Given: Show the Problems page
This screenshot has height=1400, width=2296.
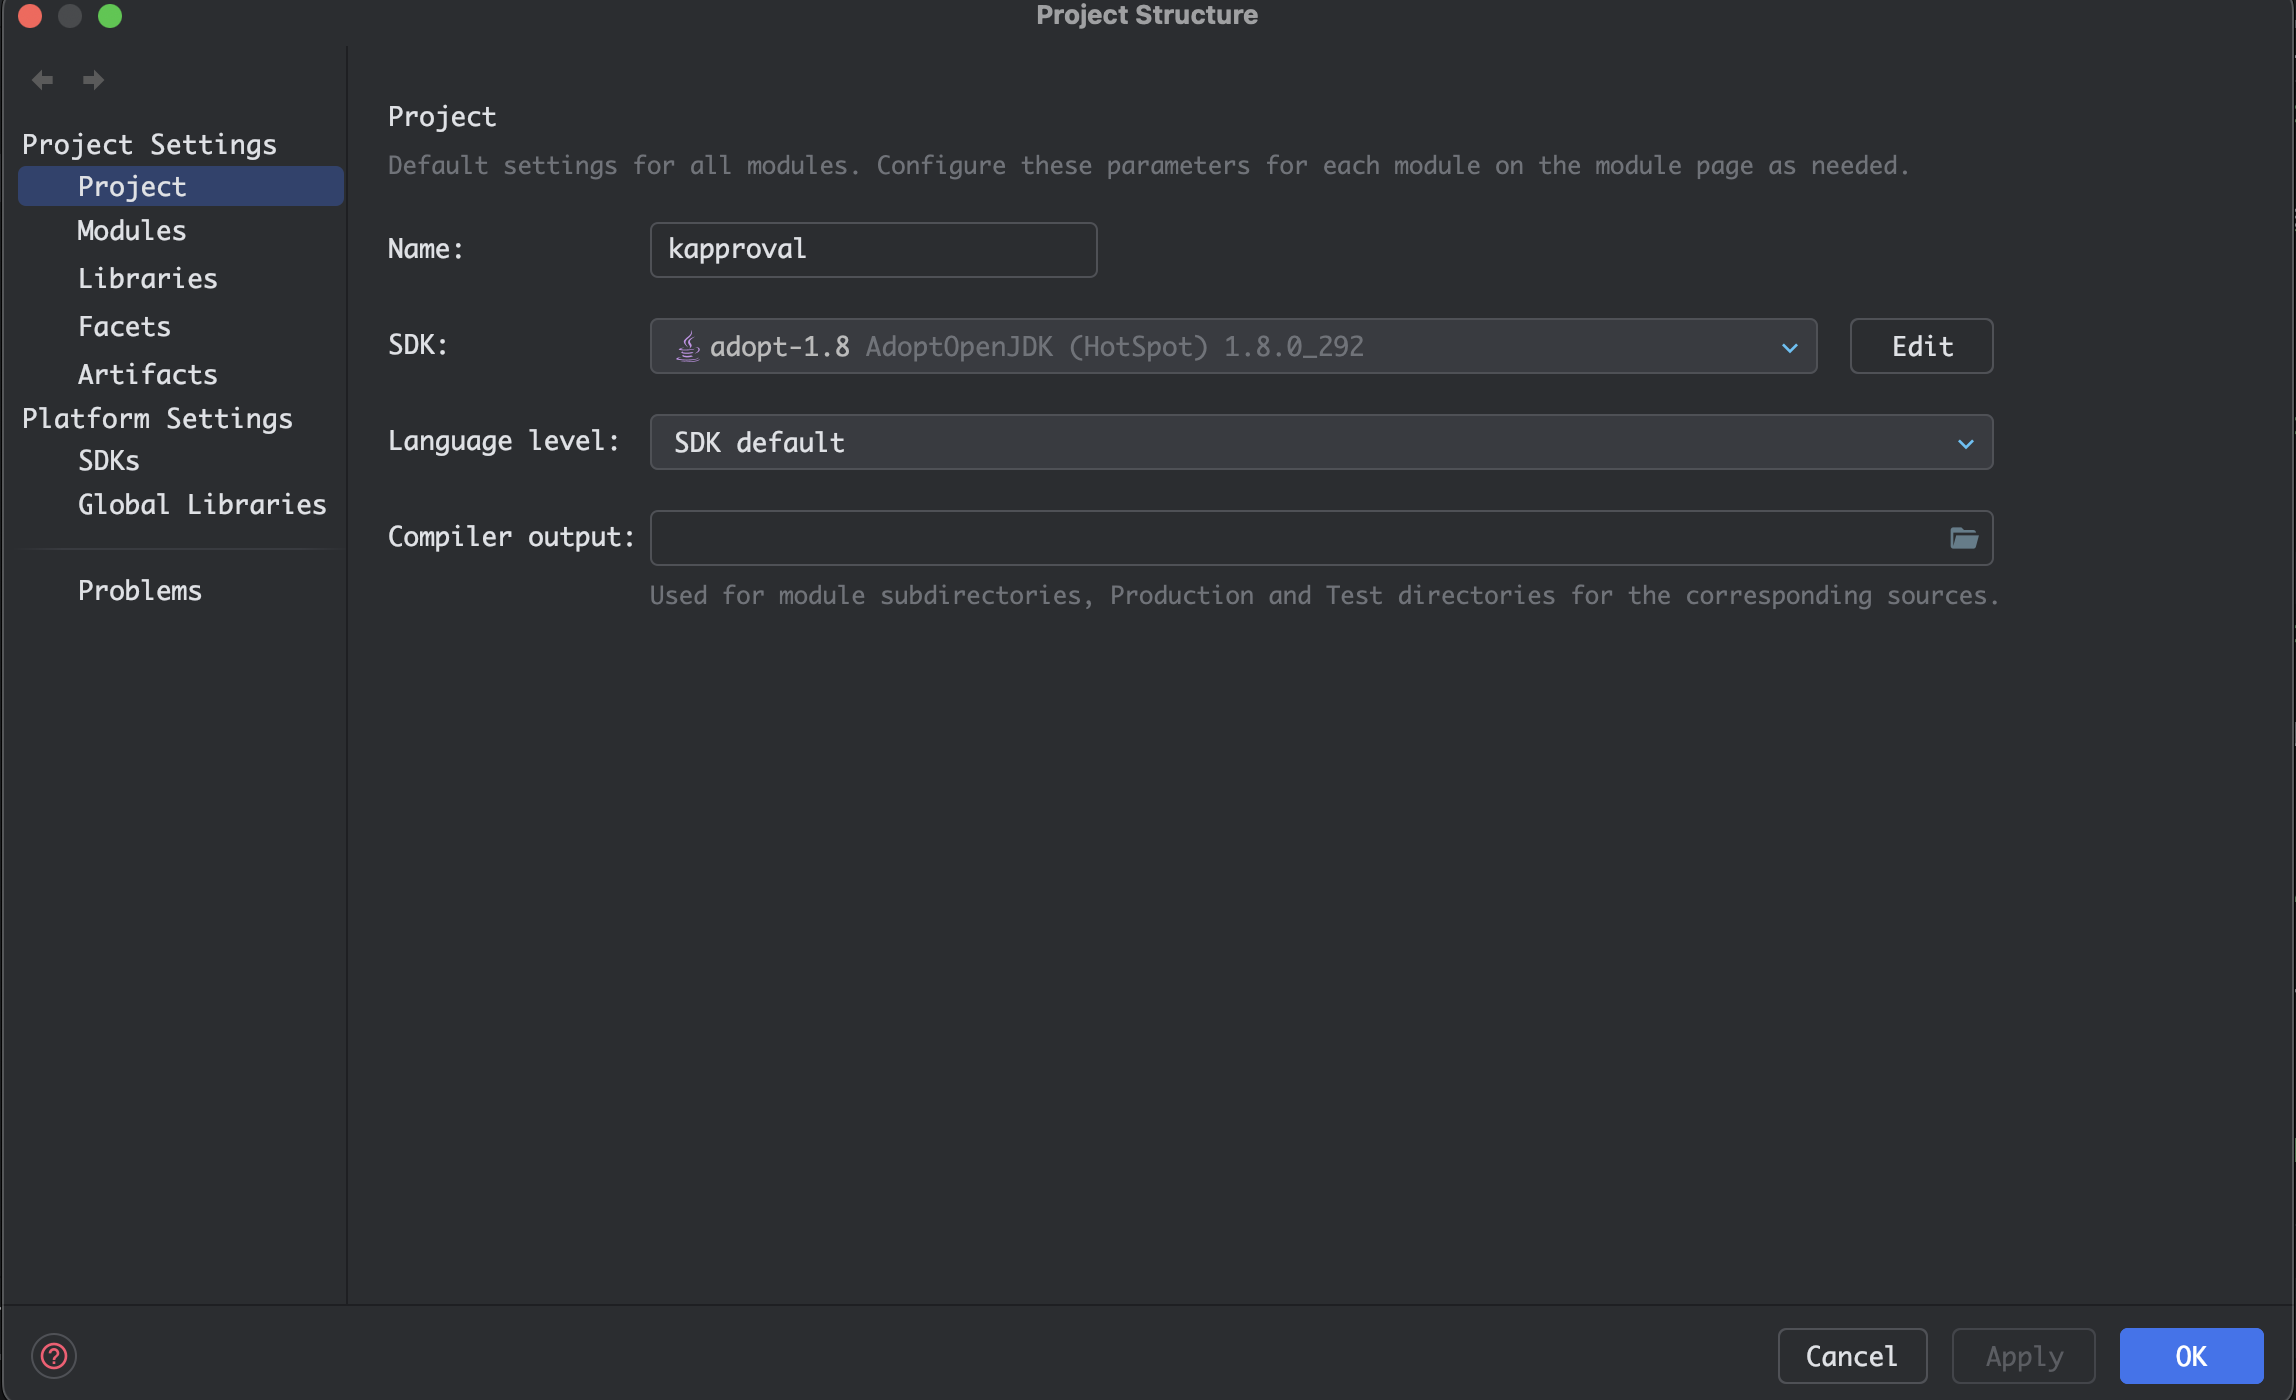Looking at the screenshot, I should click(x=140, y=590).
